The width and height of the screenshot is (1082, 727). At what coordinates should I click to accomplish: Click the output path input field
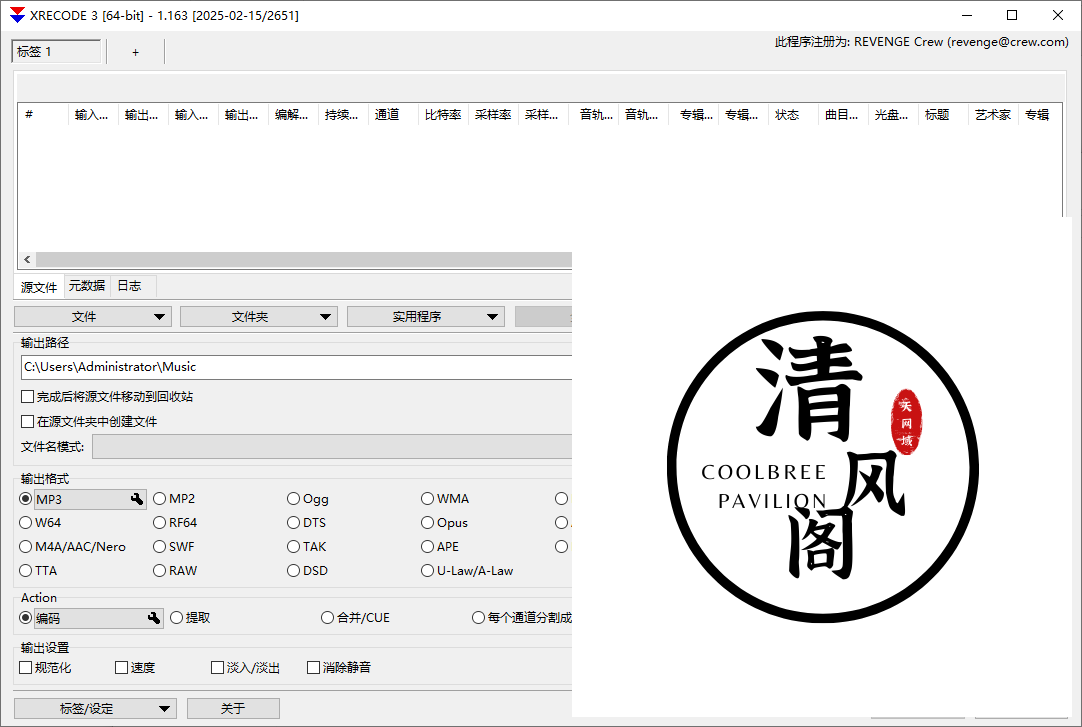(x=297, y=367)
